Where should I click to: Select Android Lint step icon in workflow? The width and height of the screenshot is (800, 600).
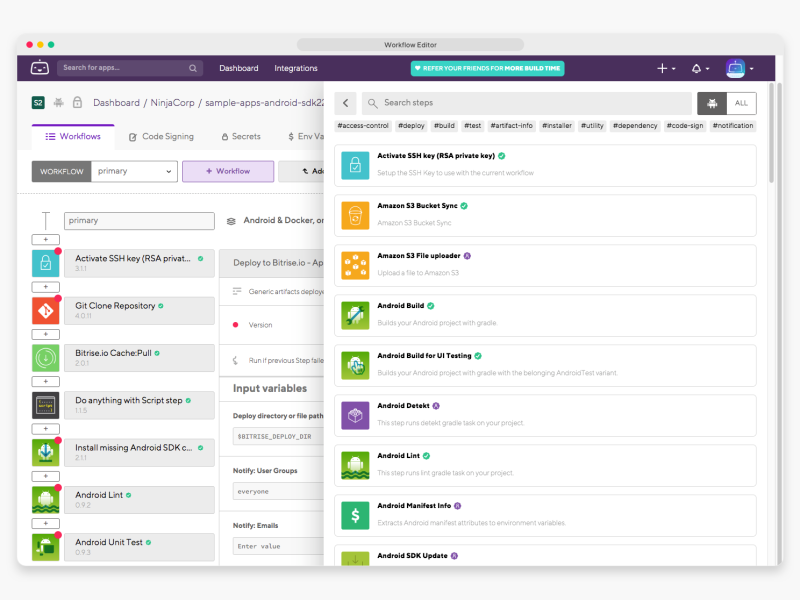45,499
